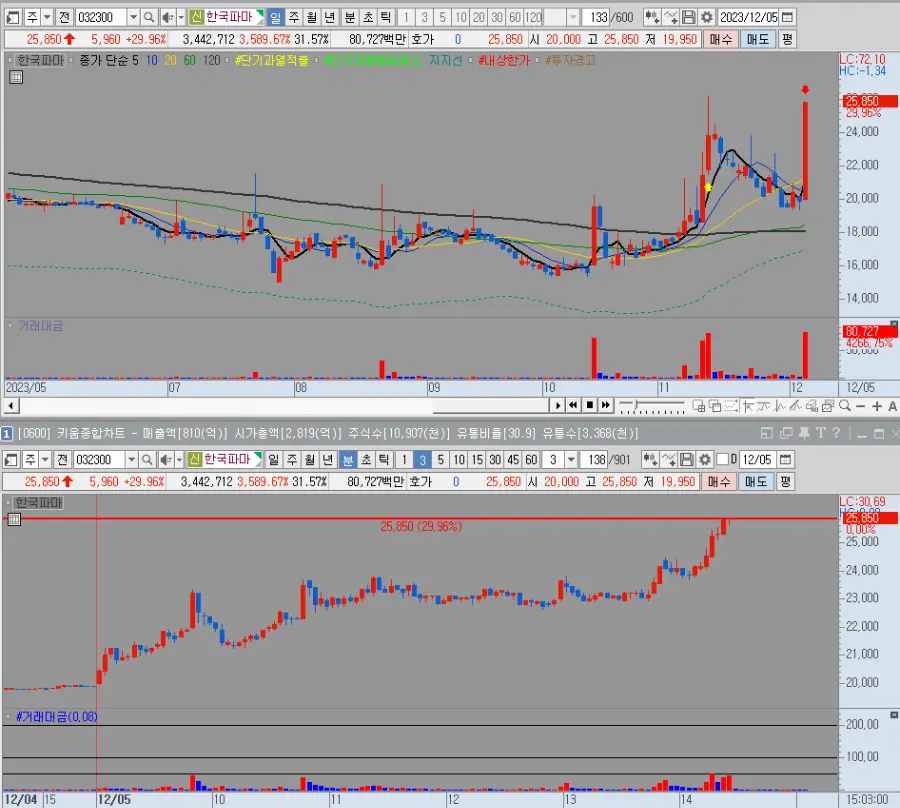
Task: Click add-line-indicator icon in upper toolbar
Action: (x=670, y=17)
